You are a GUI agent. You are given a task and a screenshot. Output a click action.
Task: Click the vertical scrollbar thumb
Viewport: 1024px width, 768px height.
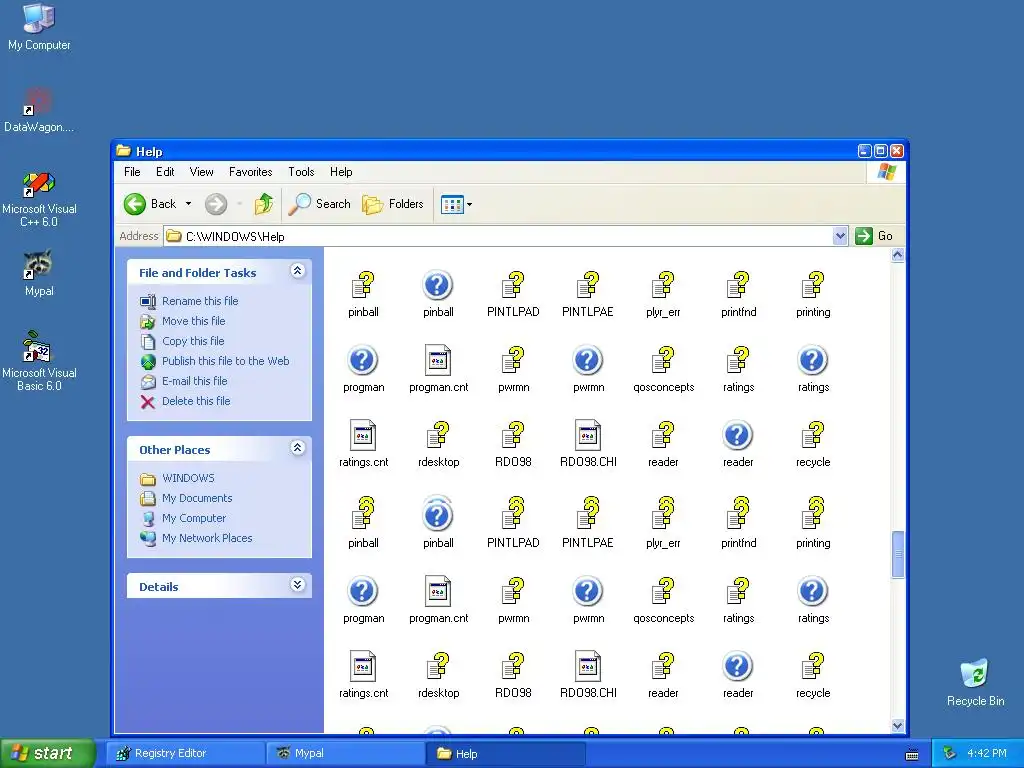[898, 554]
